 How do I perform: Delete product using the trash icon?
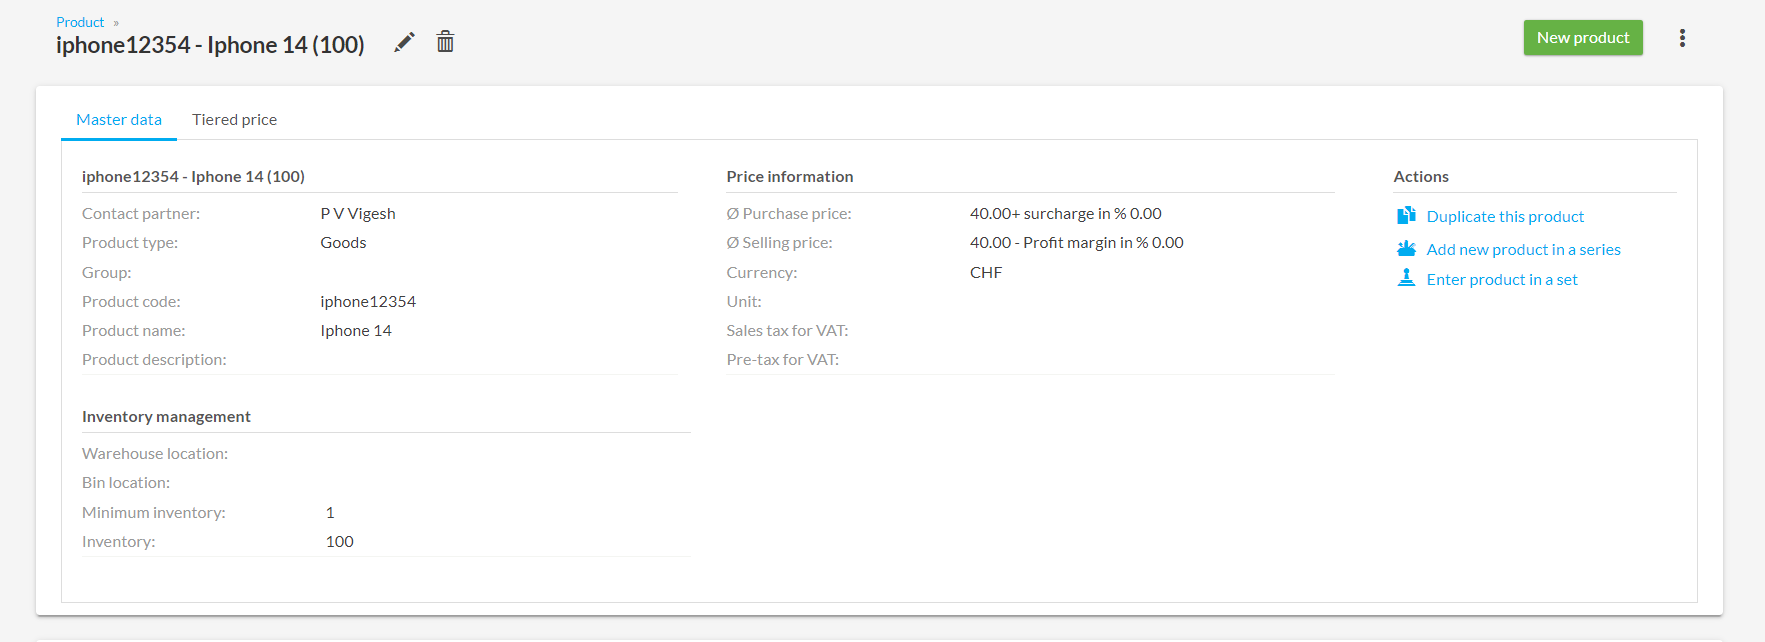click(445, 42)
